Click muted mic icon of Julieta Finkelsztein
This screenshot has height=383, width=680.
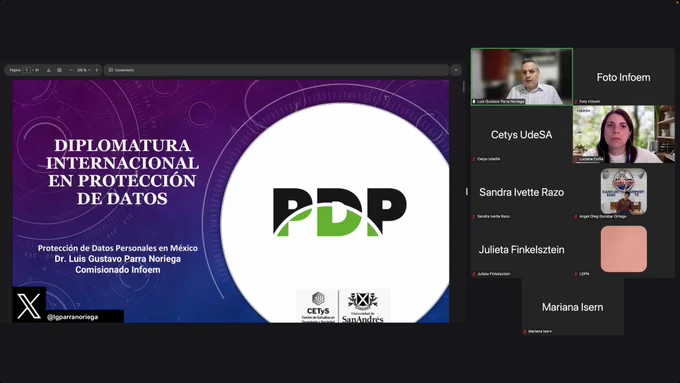tap(474, 274)
